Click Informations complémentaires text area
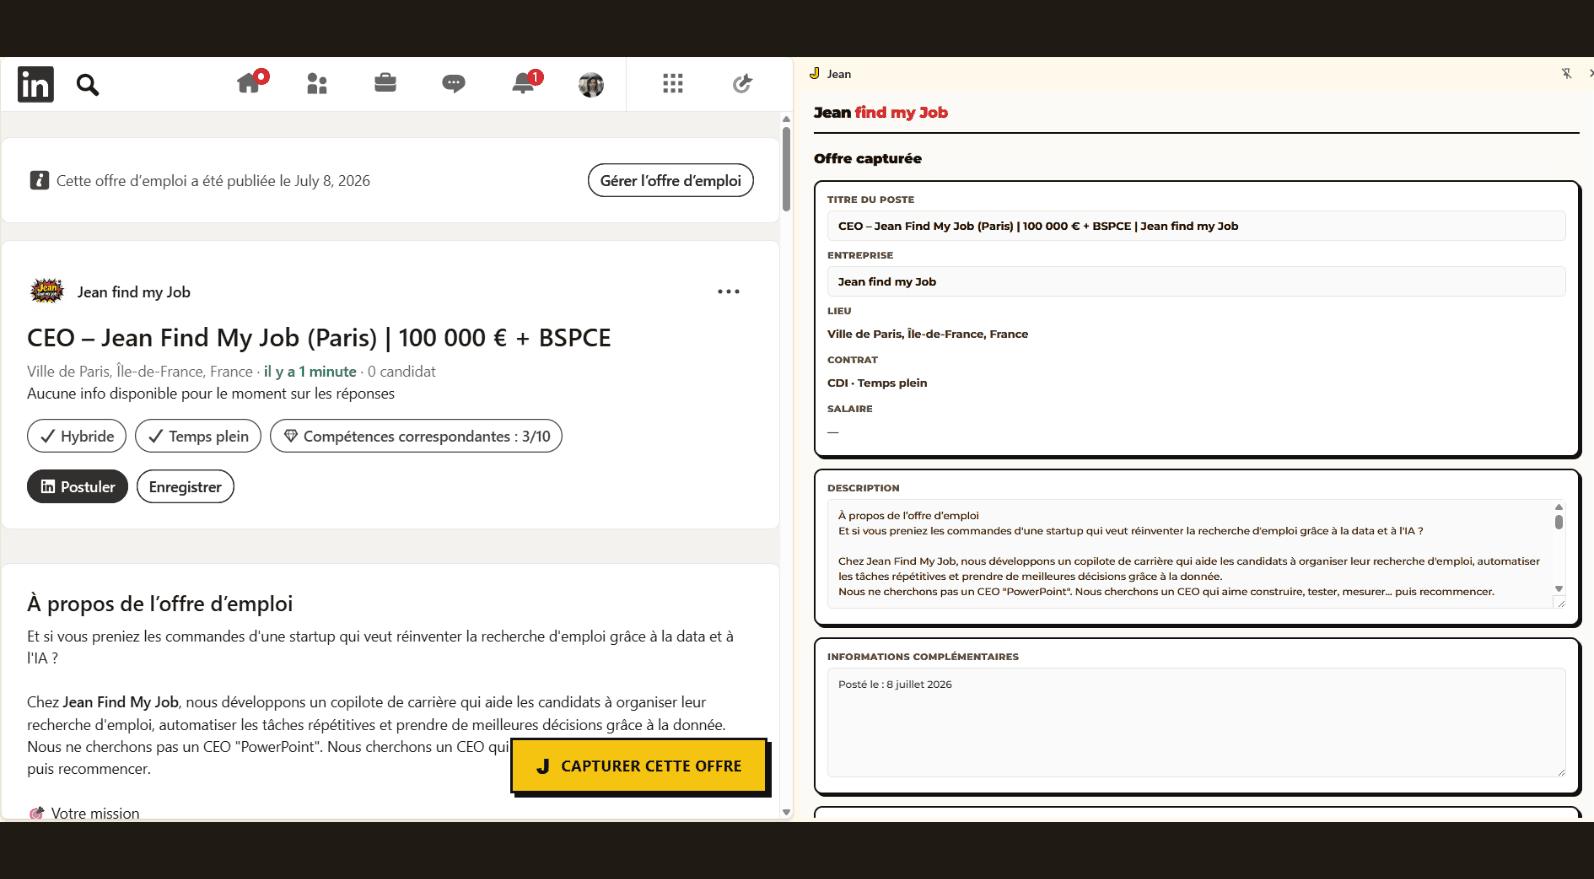 1196,723
